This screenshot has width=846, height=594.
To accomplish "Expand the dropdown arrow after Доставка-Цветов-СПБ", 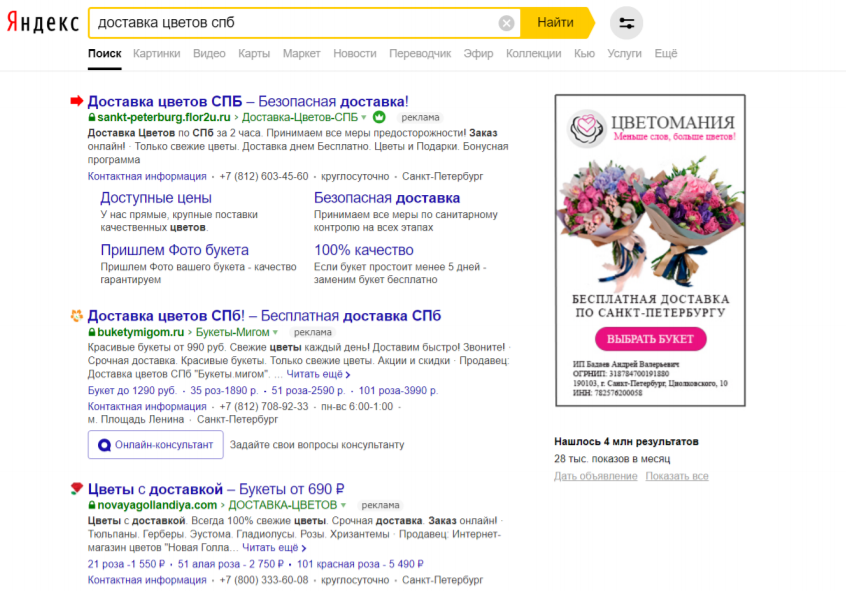I will coord(364,118).
